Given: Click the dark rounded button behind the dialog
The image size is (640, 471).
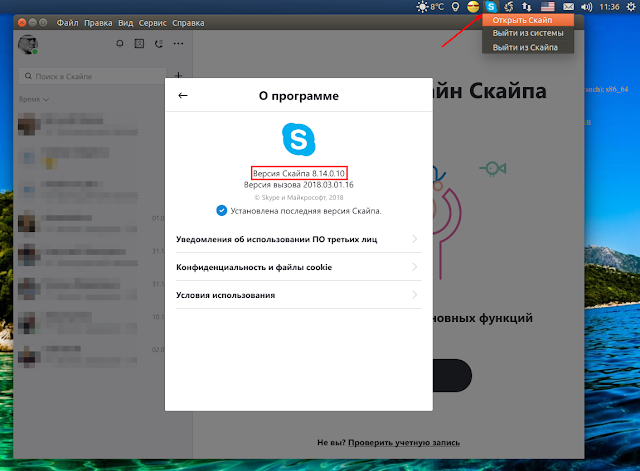Looking at the screenshot, I should (452, 375).
